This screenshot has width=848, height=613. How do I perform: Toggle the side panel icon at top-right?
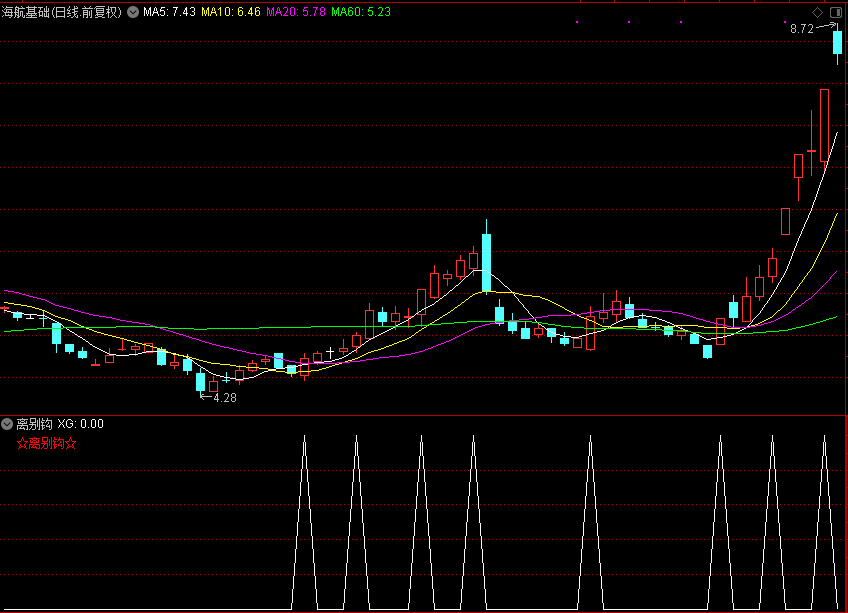tap(836, 12)
